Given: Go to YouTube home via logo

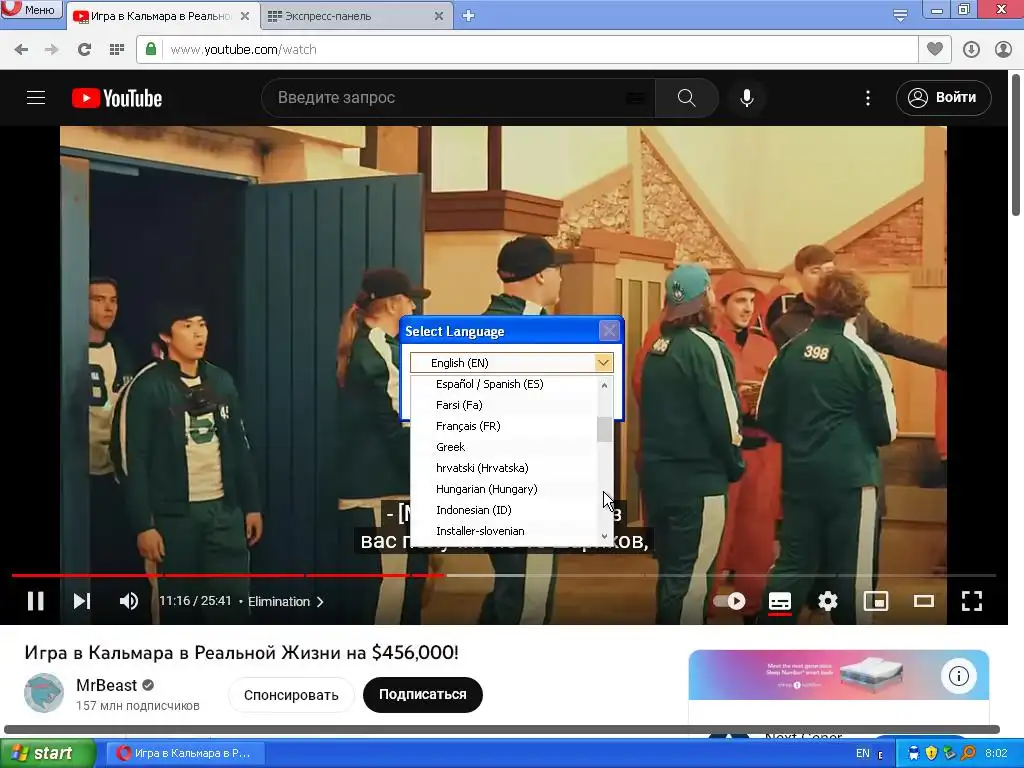Looking at the screenshot, I should tap(117, 98).
